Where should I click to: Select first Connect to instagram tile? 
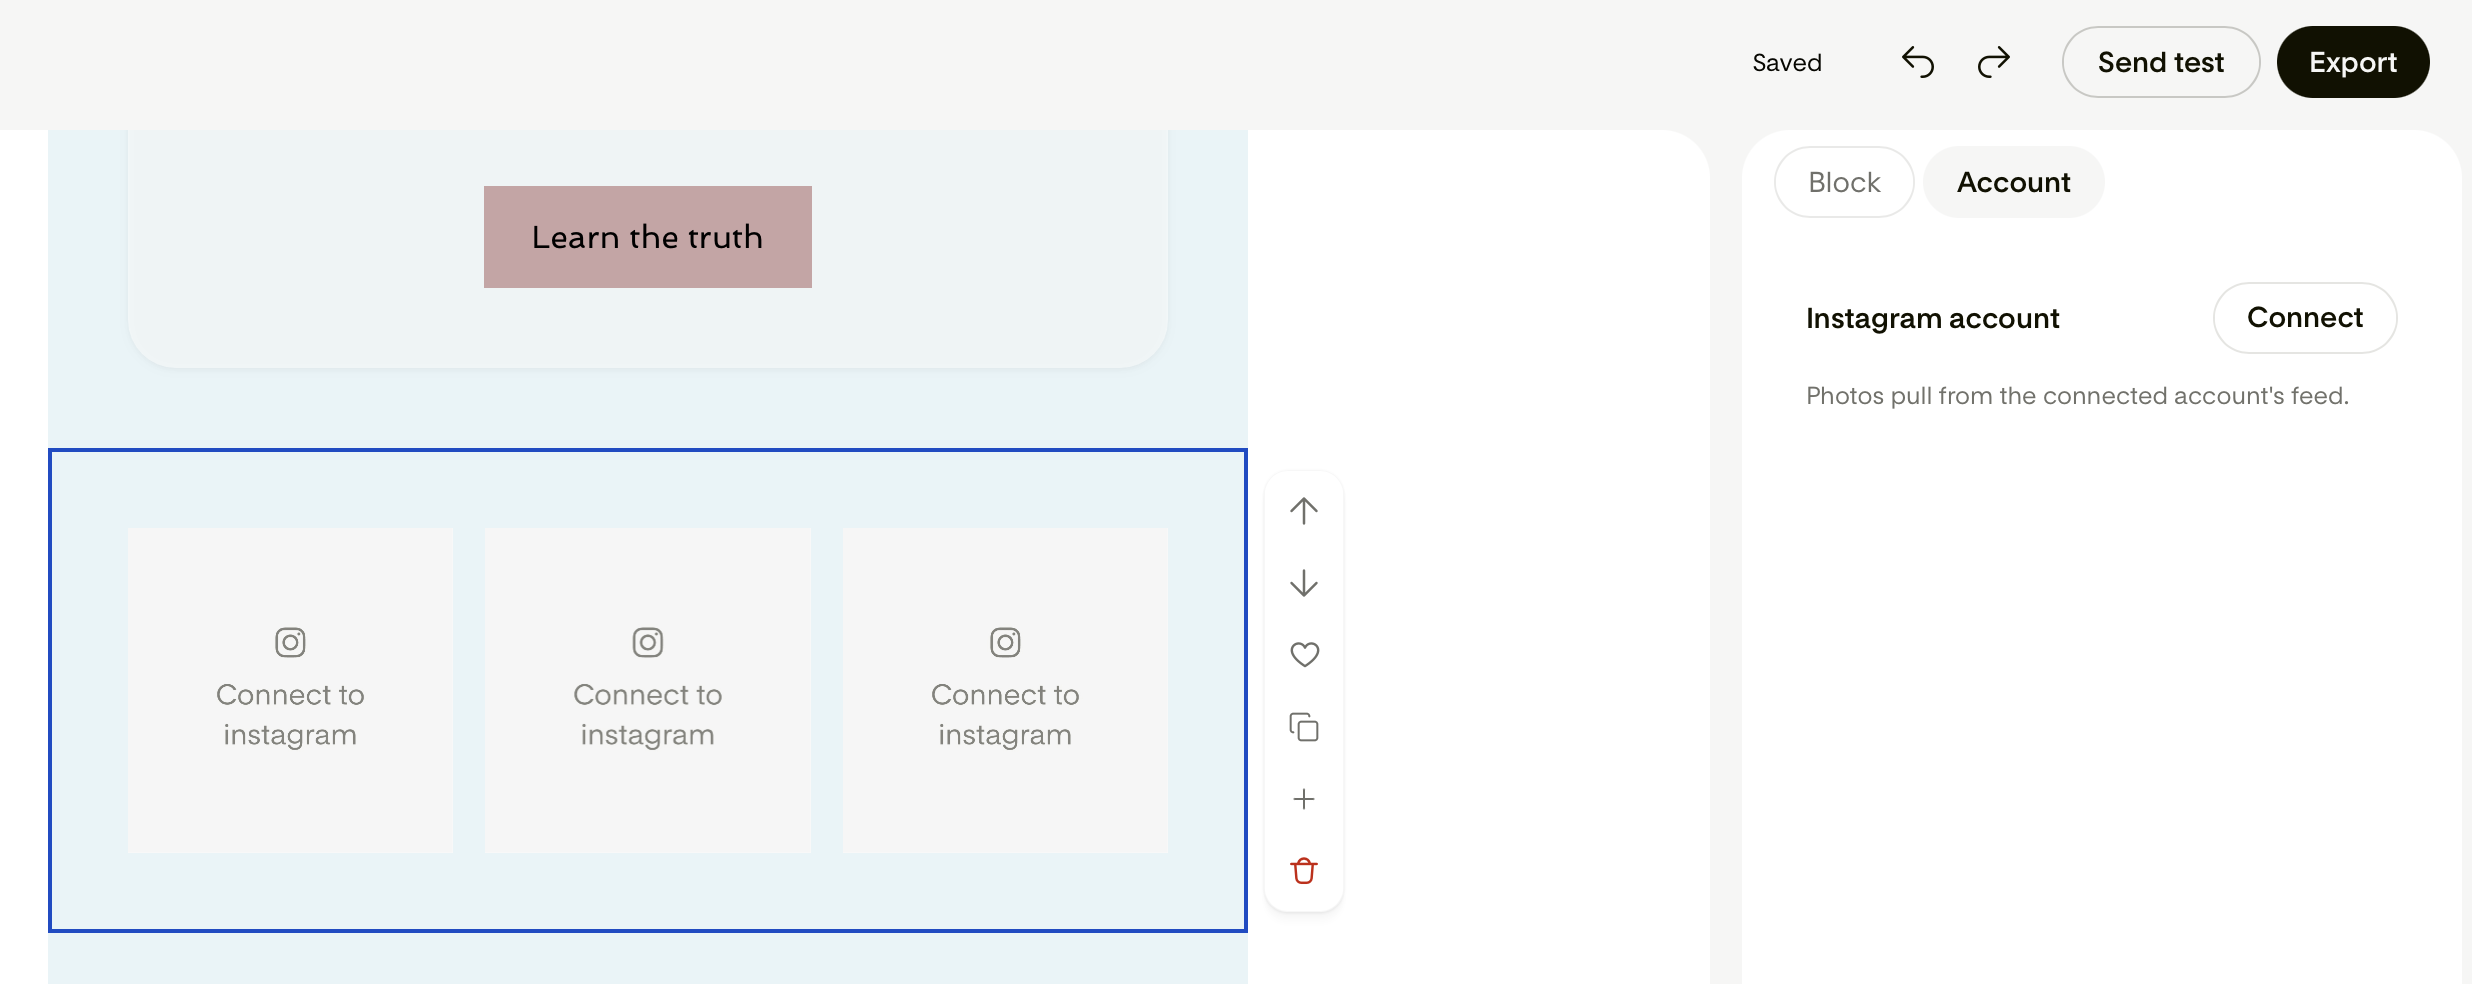coord(290,691)
